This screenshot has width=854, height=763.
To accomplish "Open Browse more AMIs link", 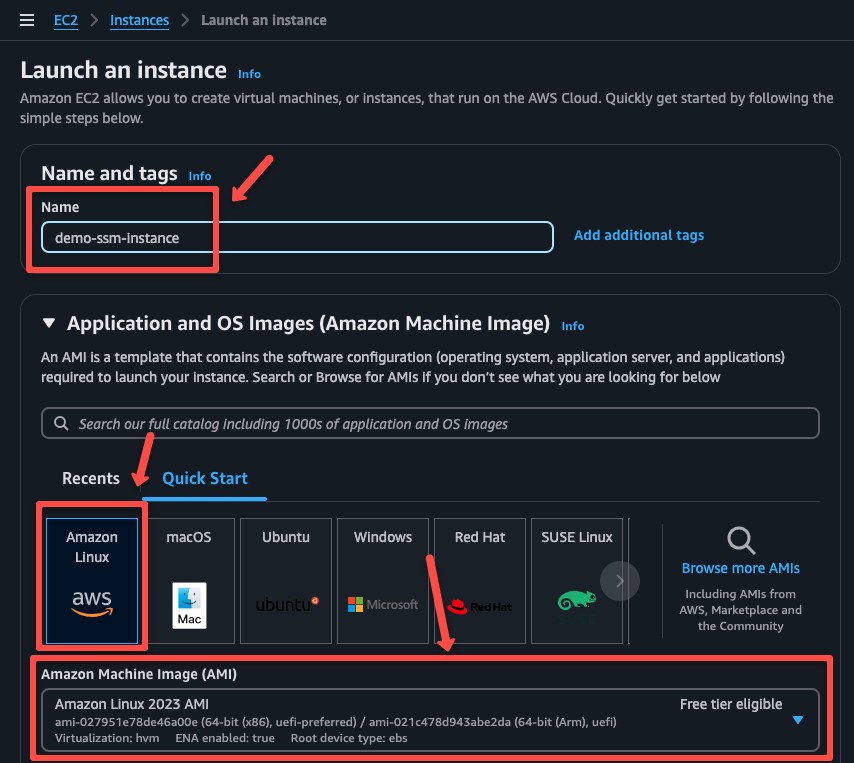I will [x=741, y=568].
